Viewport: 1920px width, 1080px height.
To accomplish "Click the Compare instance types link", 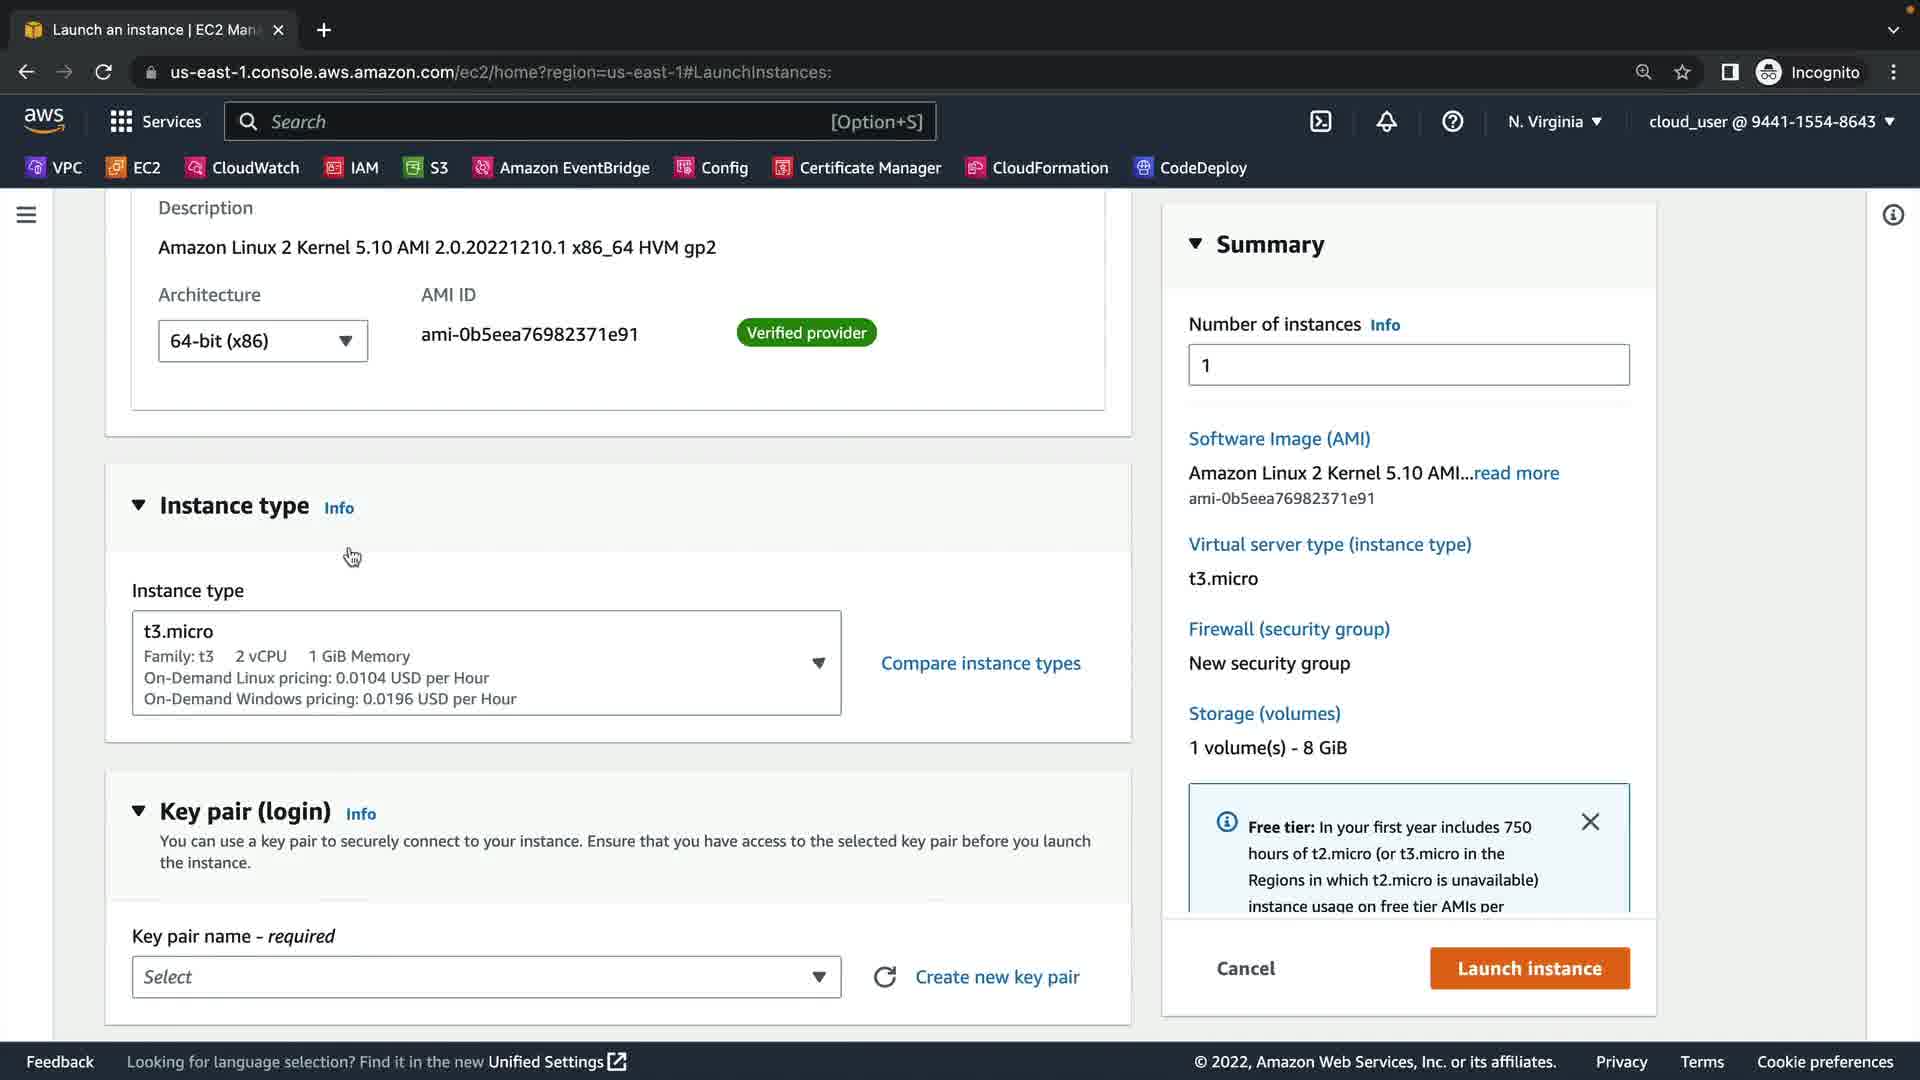I will click(980, 663).
